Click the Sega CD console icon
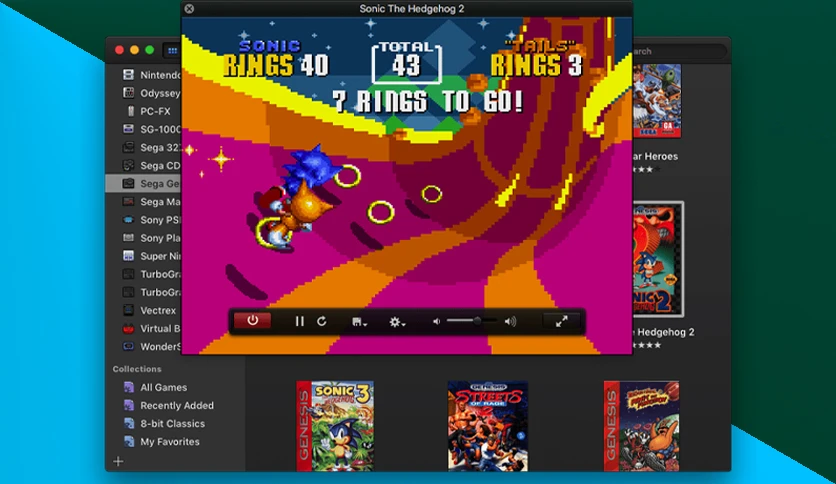Viewport: 836px width, 484px height. tap(128, 165)
